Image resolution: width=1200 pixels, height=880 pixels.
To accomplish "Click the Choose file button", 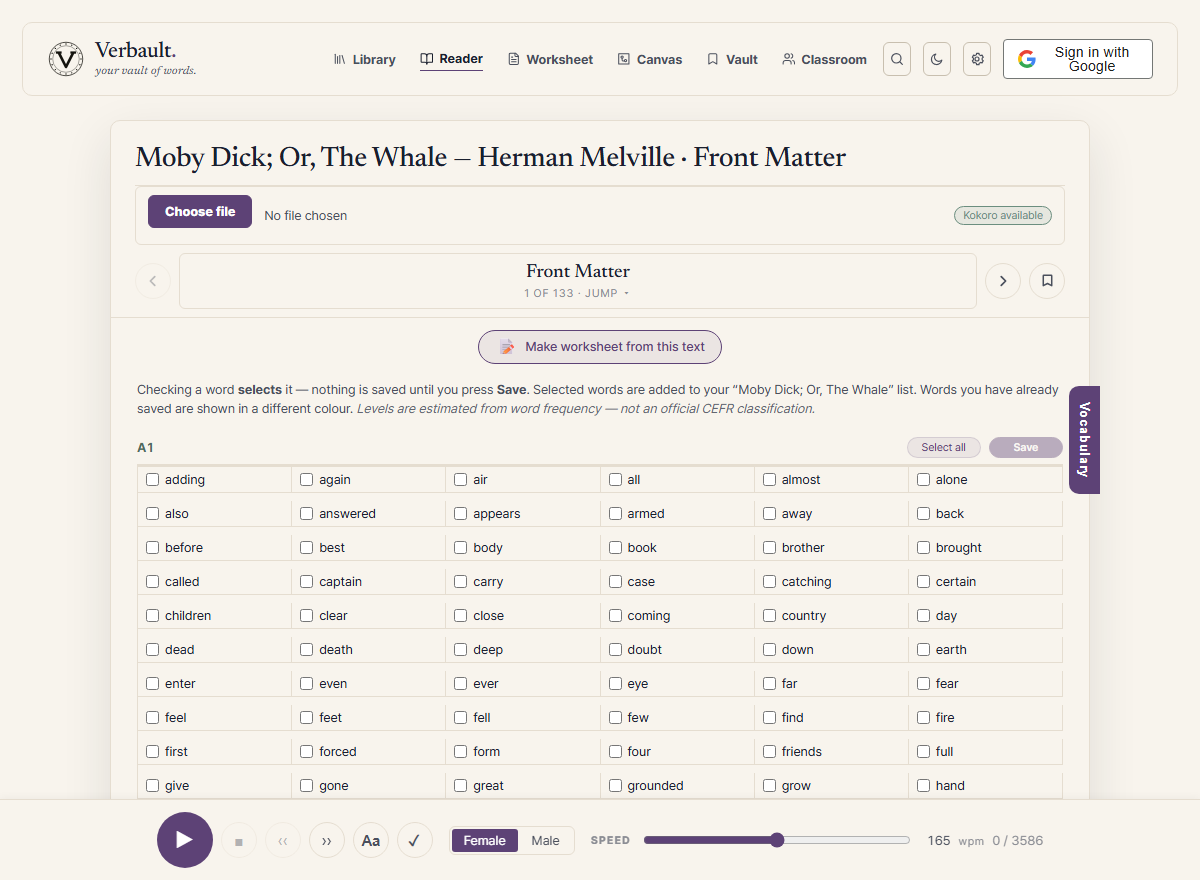I will (200, 212).
